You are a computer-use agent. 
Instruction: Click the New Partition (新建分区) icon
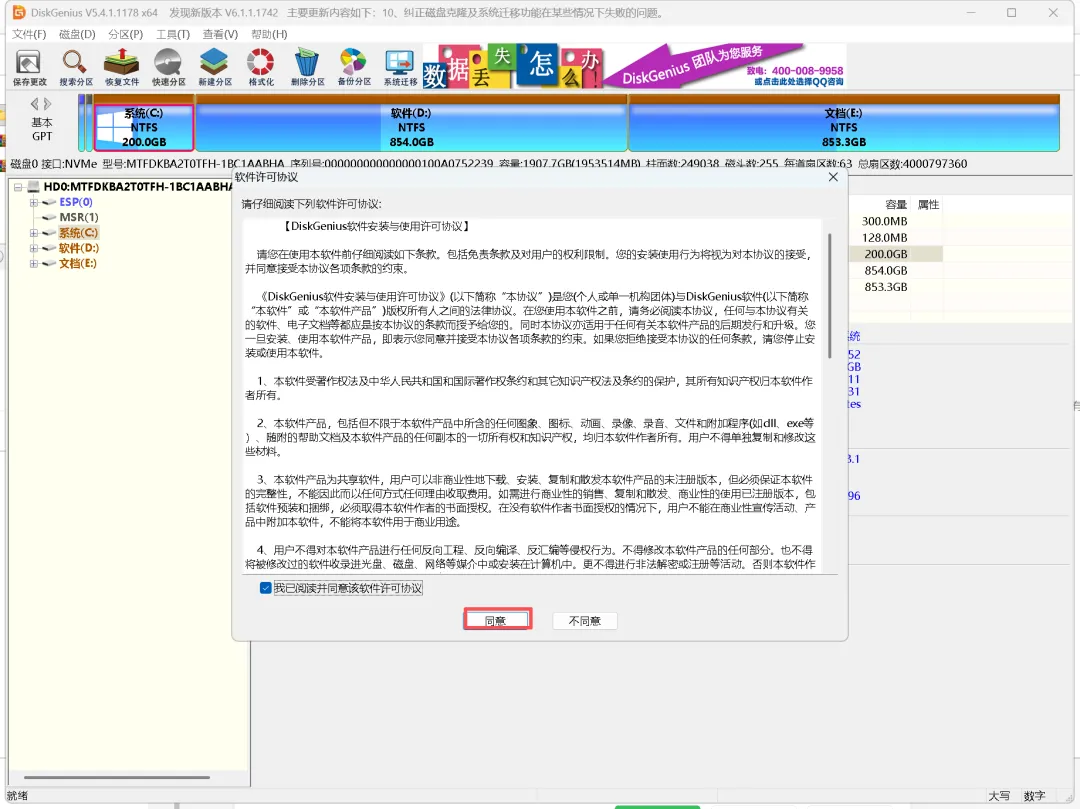click(214, 67)
